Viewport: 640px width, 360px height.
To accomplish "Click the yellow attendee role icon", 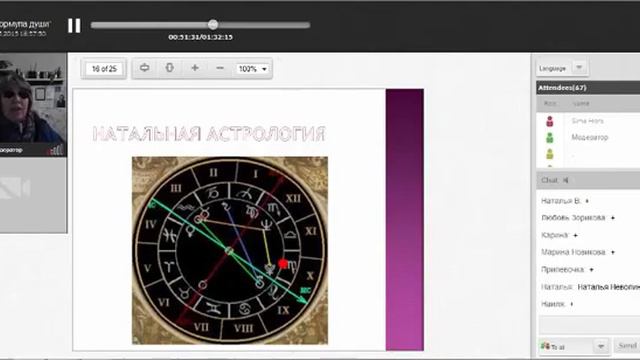I will point(550,154).
